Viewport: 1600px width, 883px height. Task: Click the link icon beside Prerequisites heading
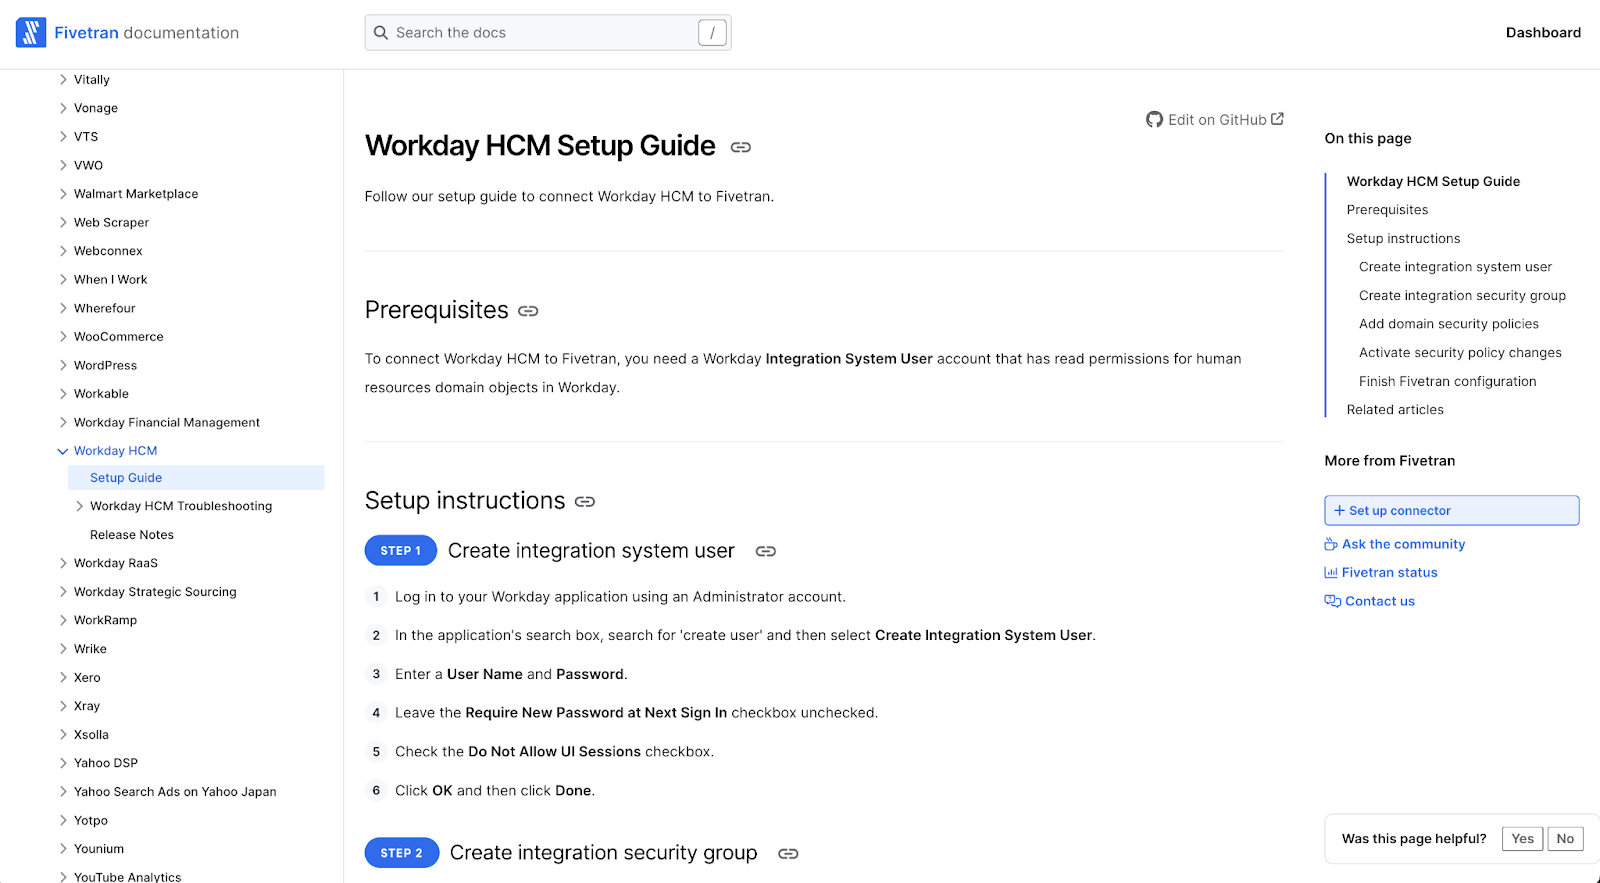click(x=528, y=311)
